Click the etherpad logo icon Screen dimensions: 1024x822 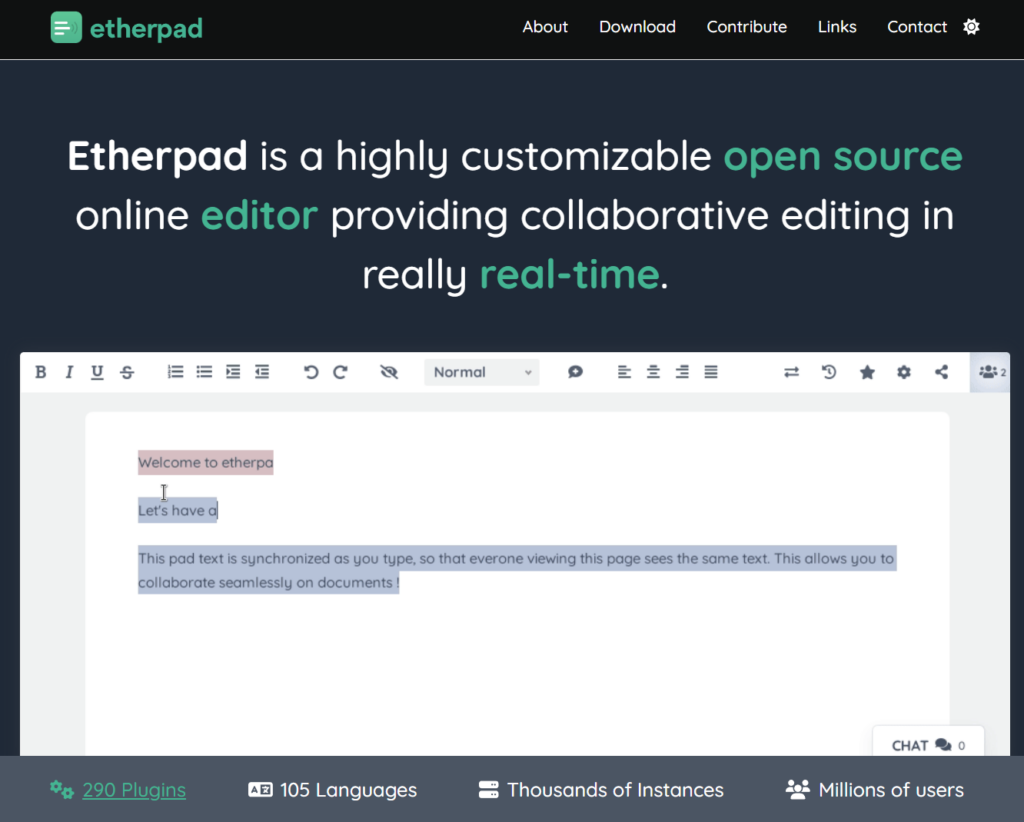(x=66, y=27)
